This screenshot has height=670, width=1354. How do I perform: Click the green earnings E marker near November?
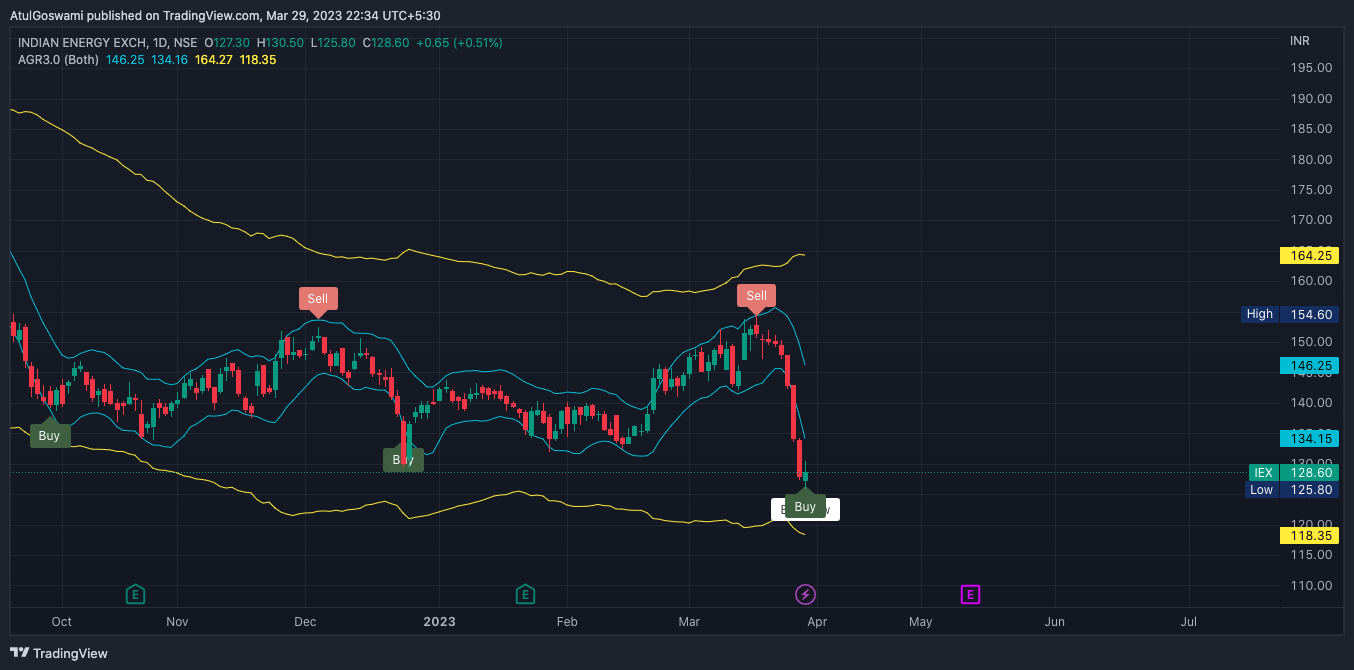pos(135,595)
